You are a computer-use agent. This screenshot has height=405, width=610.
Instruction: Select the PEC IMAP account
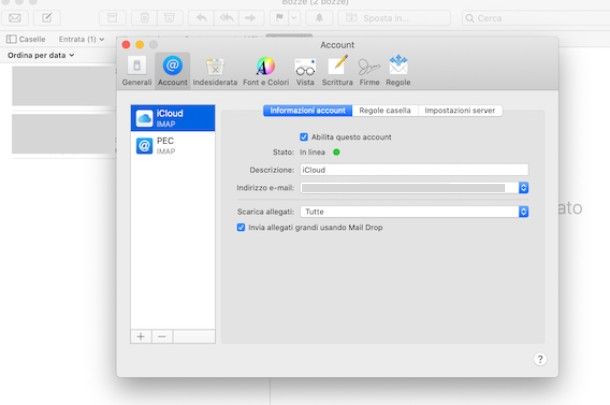(x=173, y=146)
